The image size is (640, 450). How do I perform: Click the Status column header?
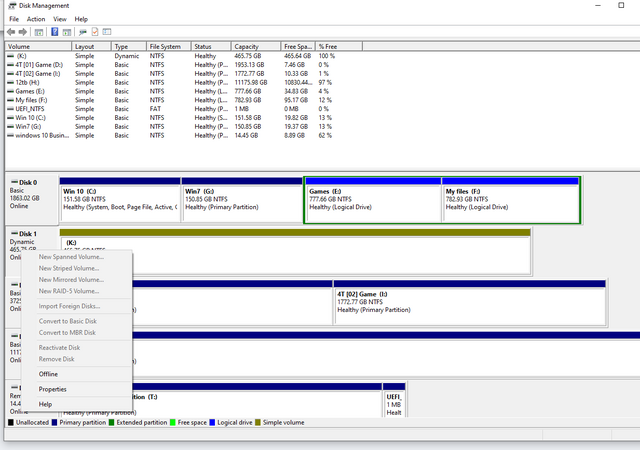(203, 46)
